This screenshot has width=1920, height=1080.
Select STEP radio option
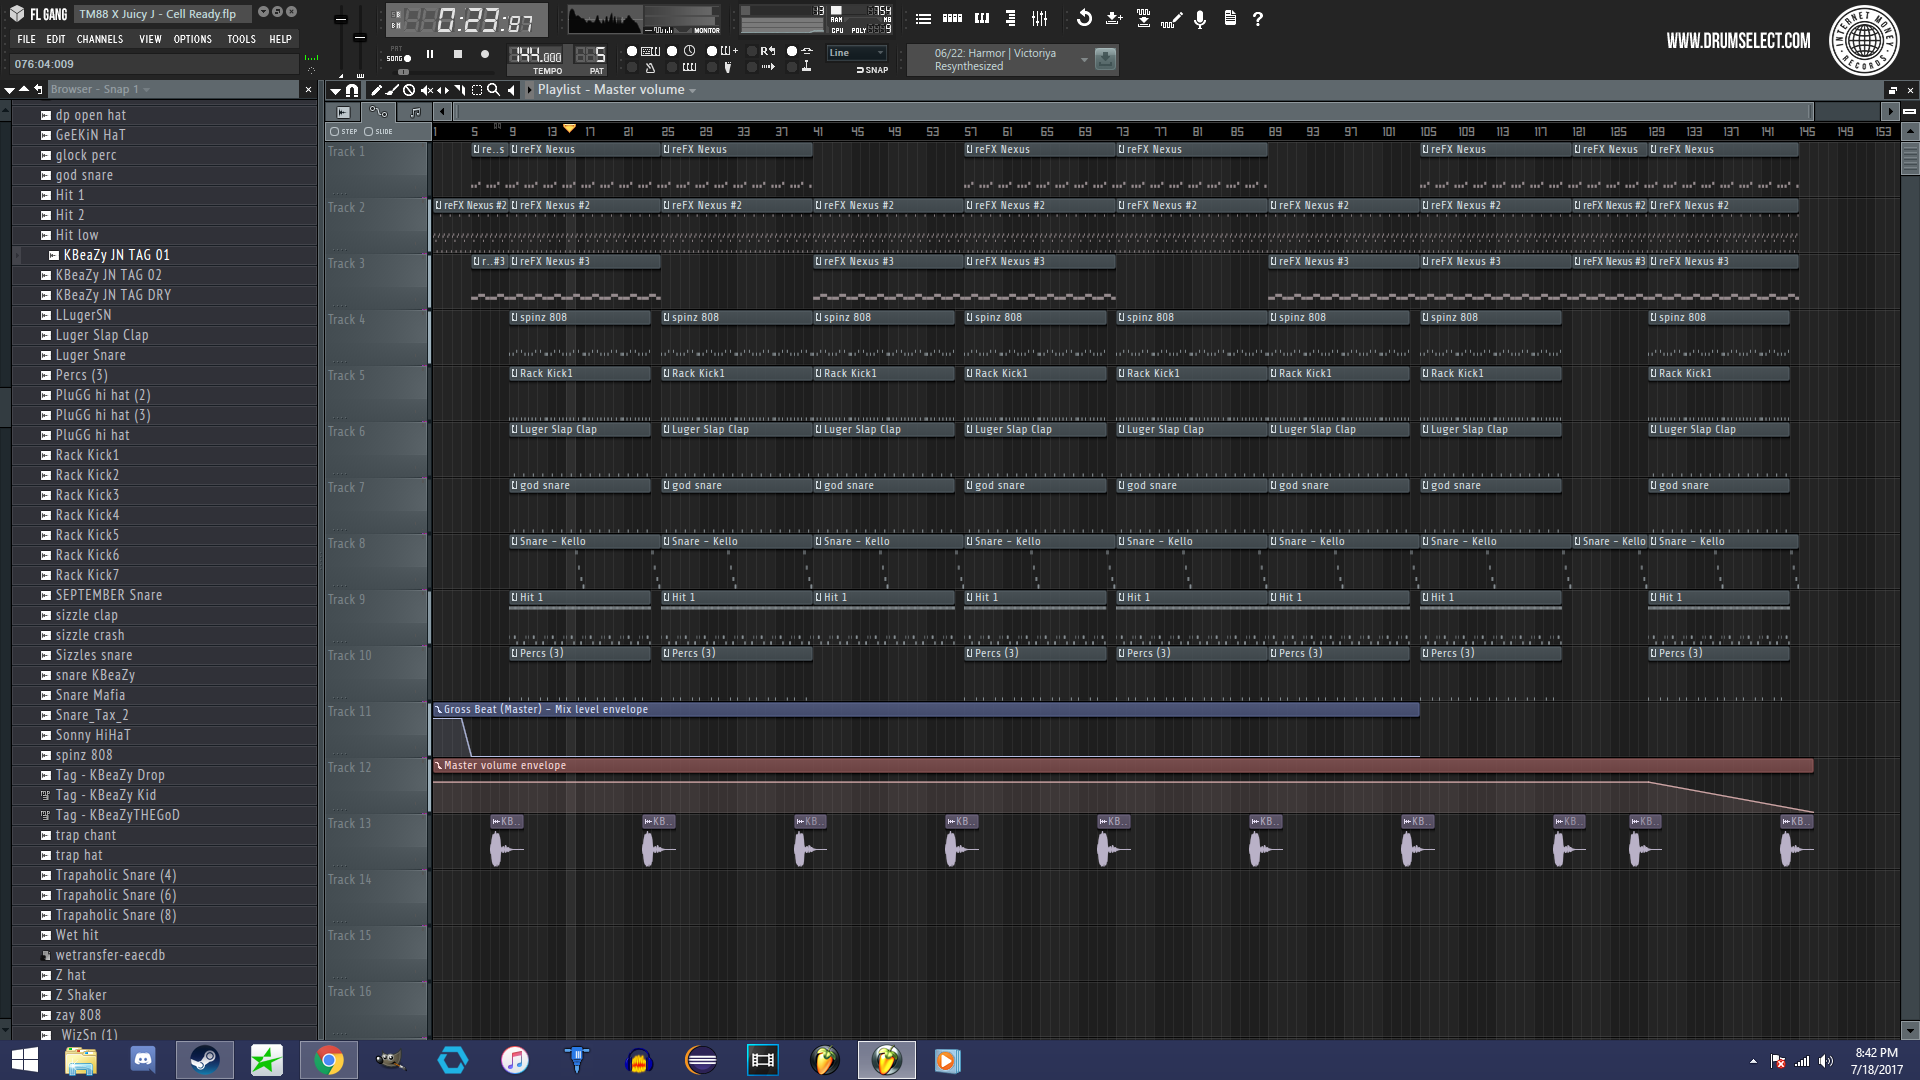click(x=342, y=131)
